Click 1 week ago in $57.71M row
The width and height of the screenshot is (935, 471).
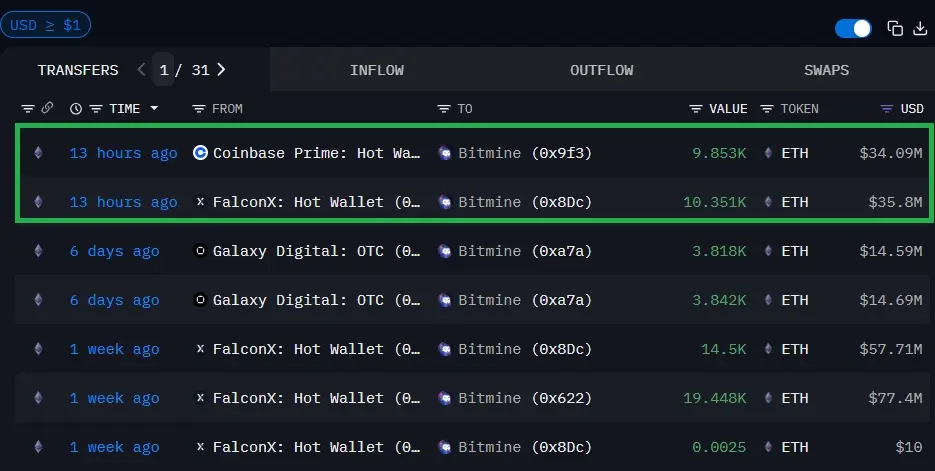tap(114, 349)
